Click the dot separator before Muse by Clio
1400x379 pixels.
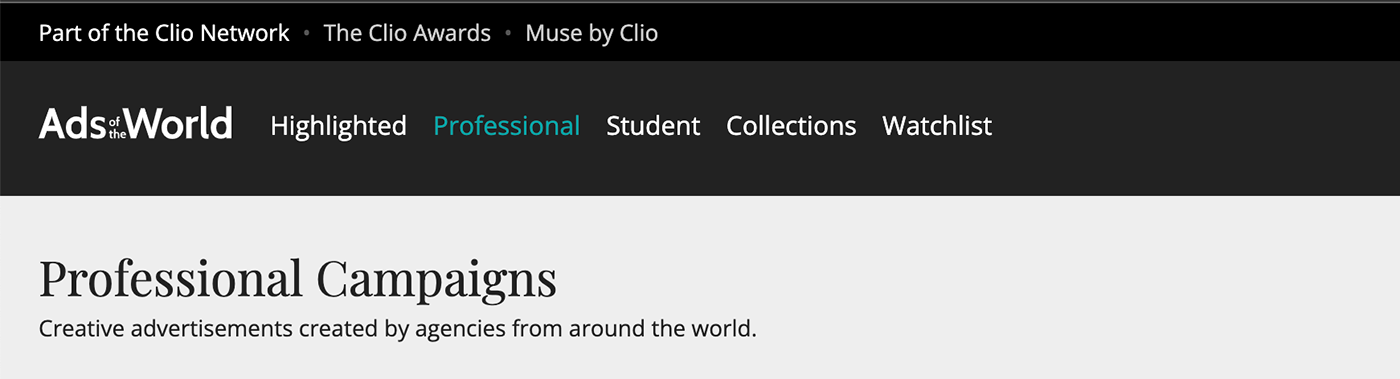pyautogui.click(x=508, y=34)
